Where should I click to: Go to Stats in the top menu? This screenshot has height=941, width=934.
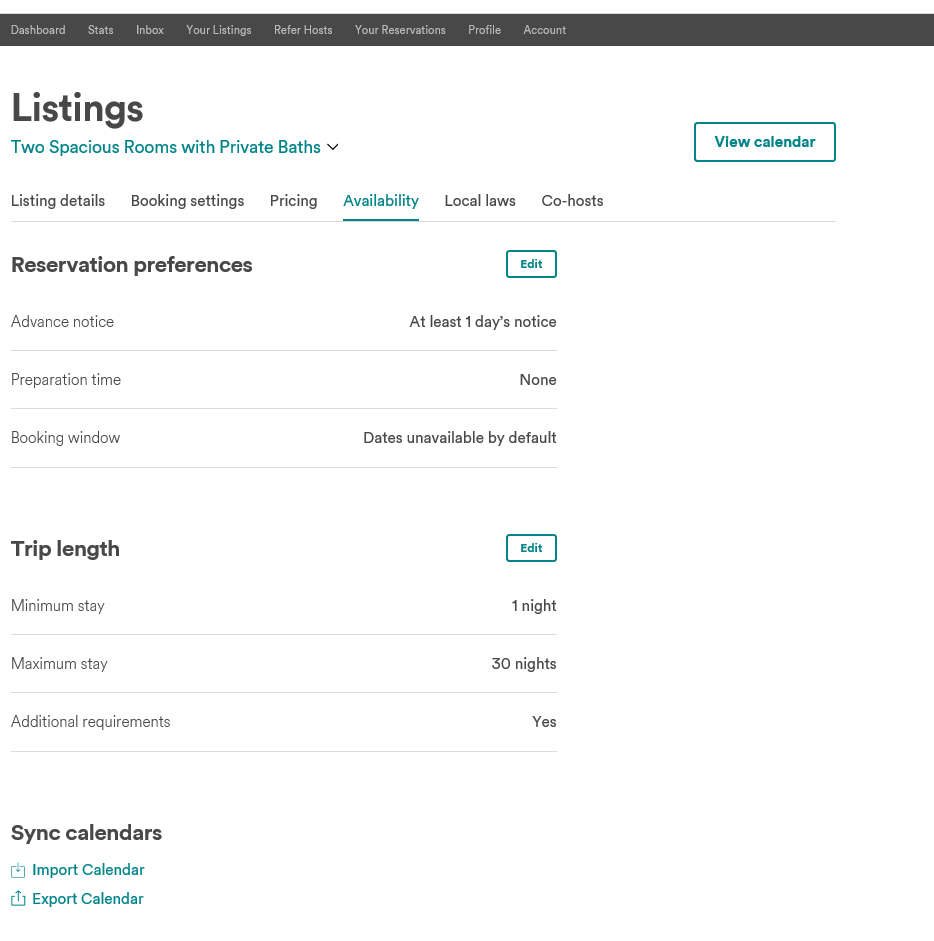[100, 30]
